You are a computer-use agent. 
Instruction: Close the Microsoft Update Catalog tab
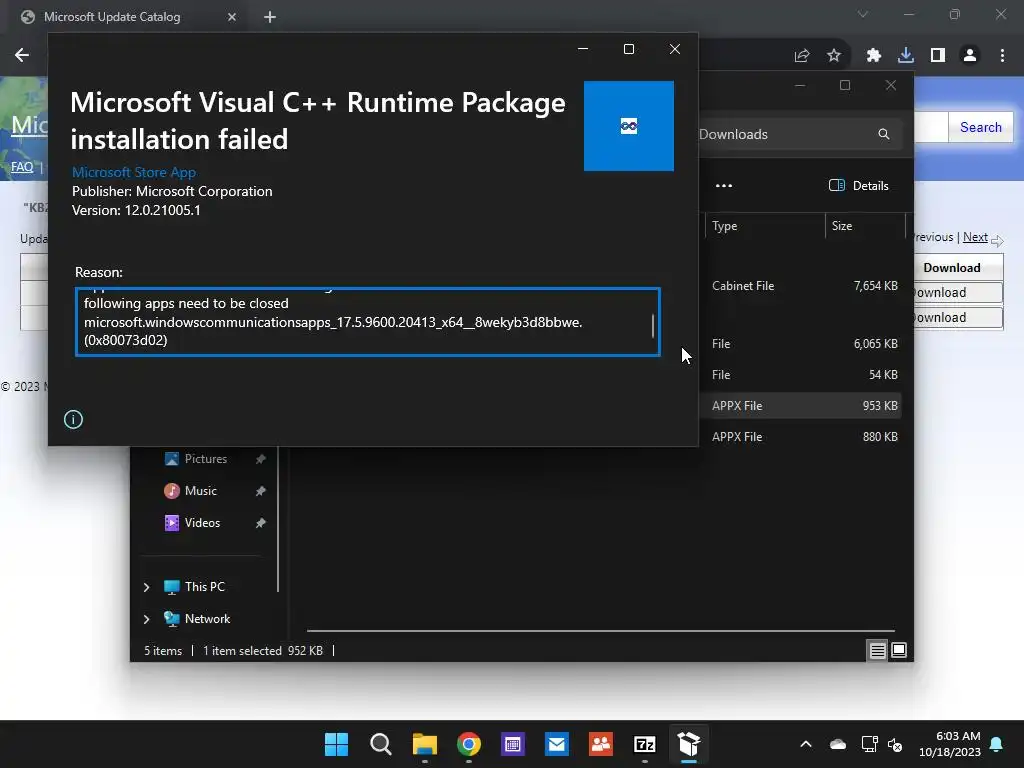231,17
